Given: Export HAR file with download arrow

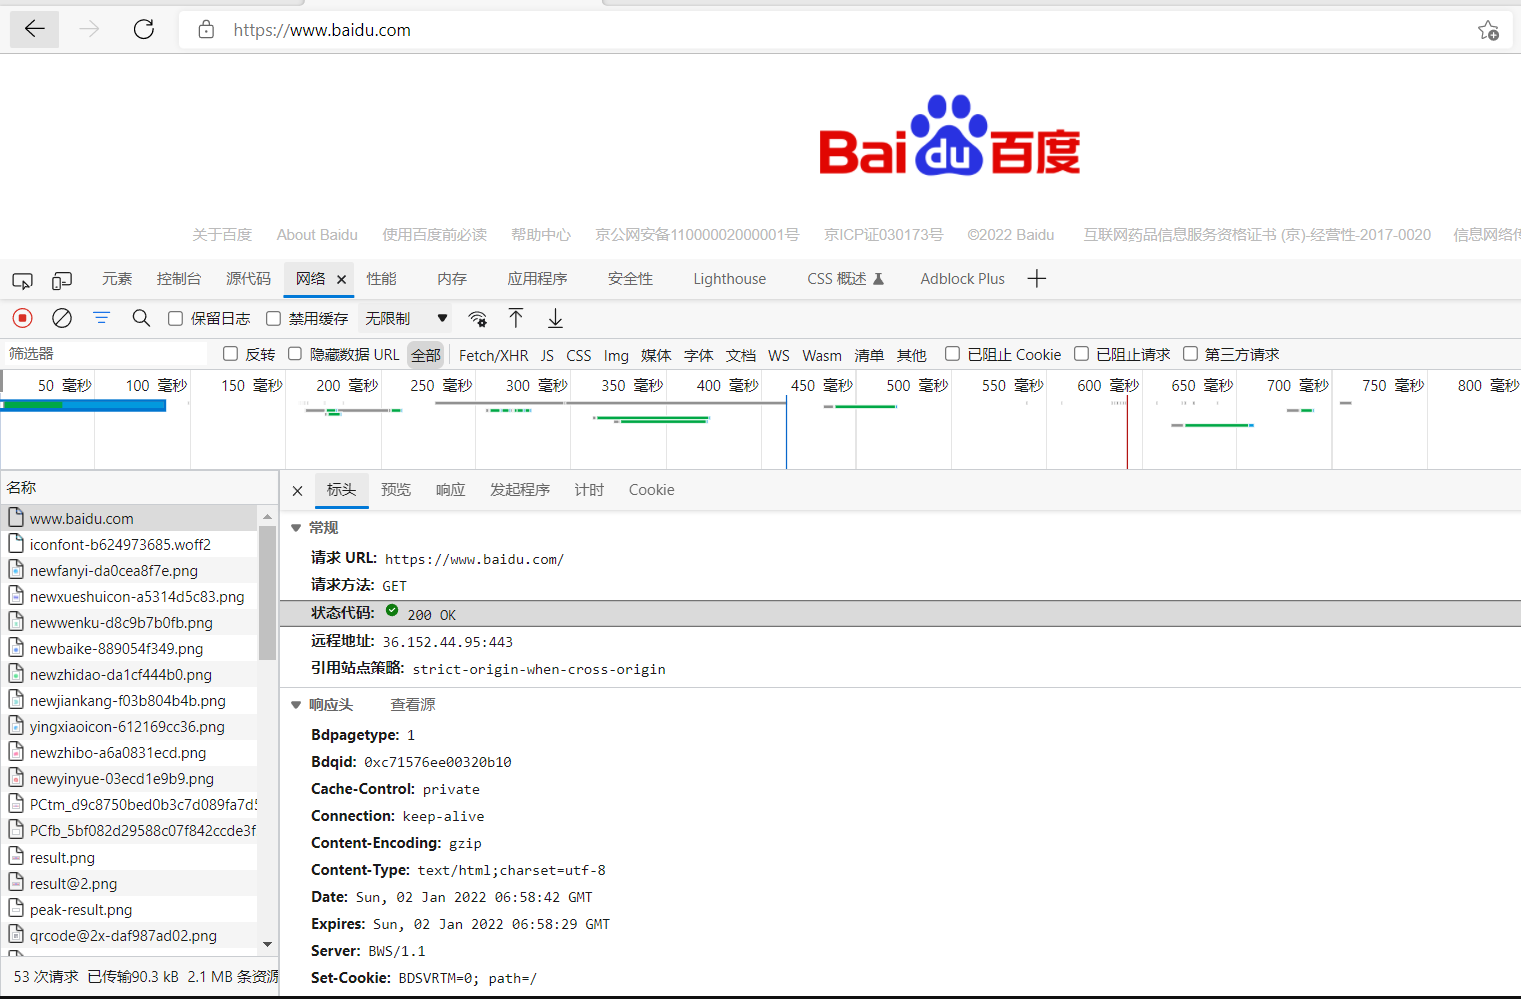Looking at the screenshot, I should 555,318.
